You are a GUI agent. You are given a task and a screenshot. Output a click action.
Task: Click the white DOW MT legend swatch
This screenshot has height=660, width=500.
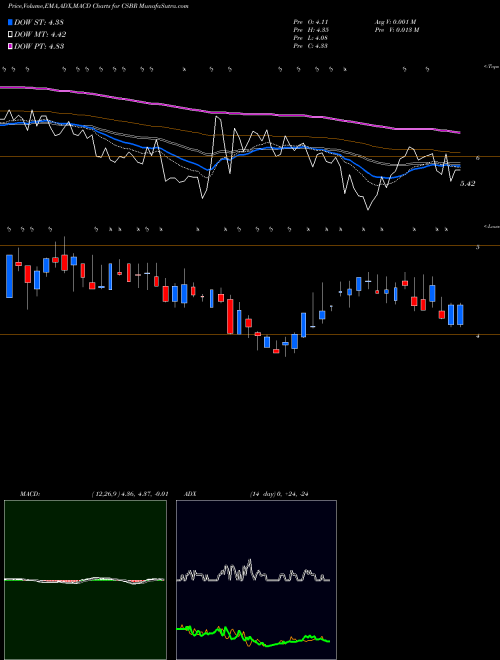point(11,35)
